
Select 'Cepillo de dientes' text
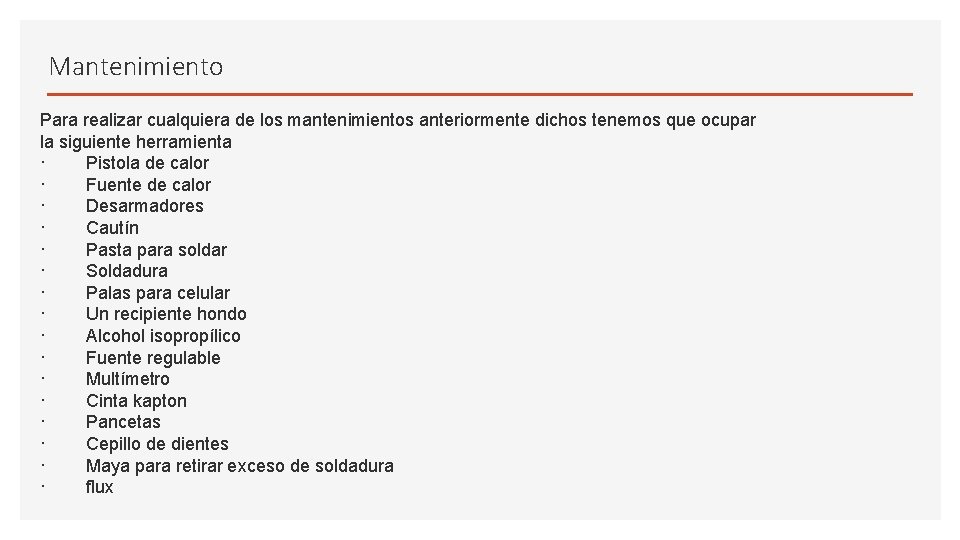point(157,444)
